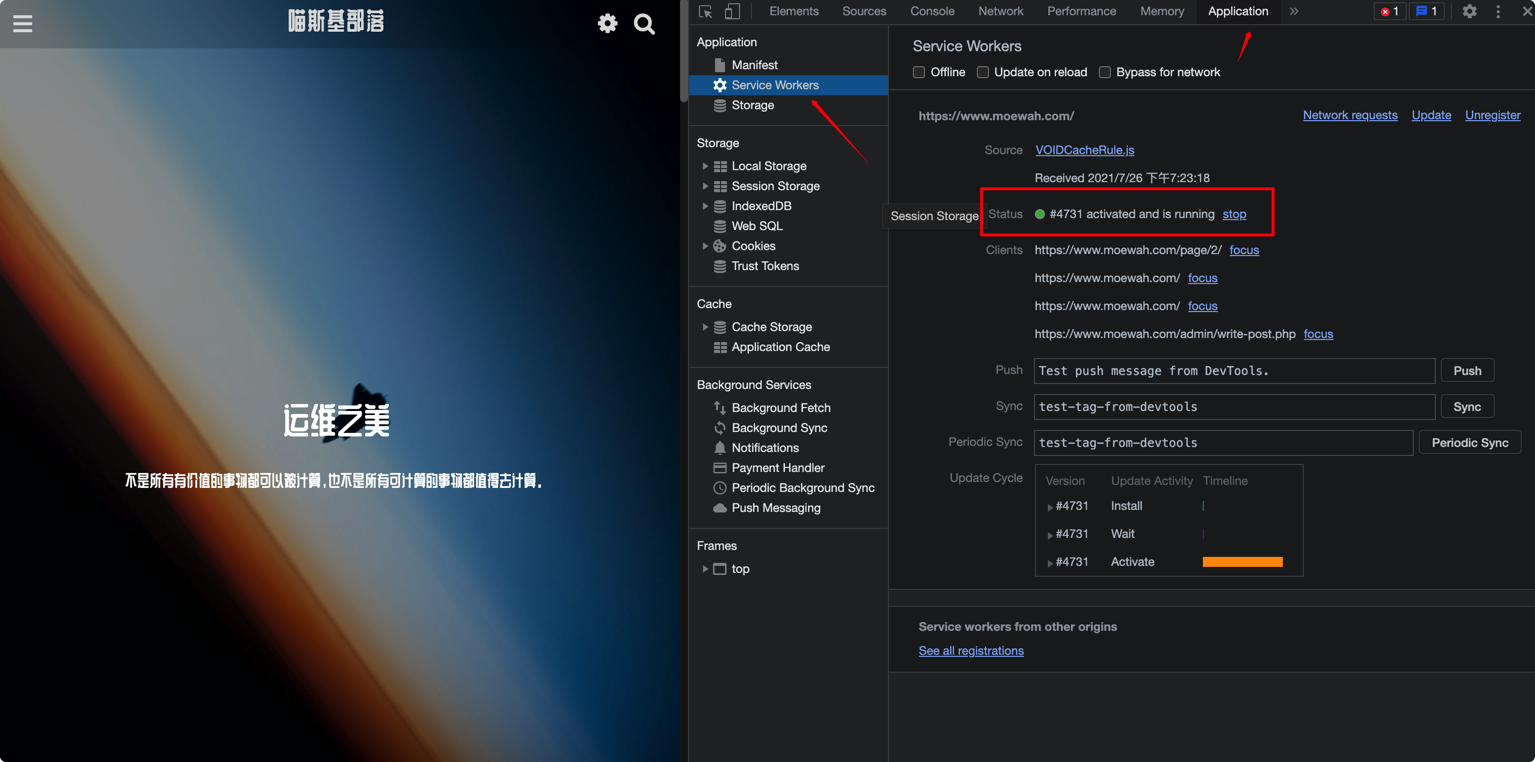Check the Update on reload box
Screen dimensions: 1535x762
983,72
